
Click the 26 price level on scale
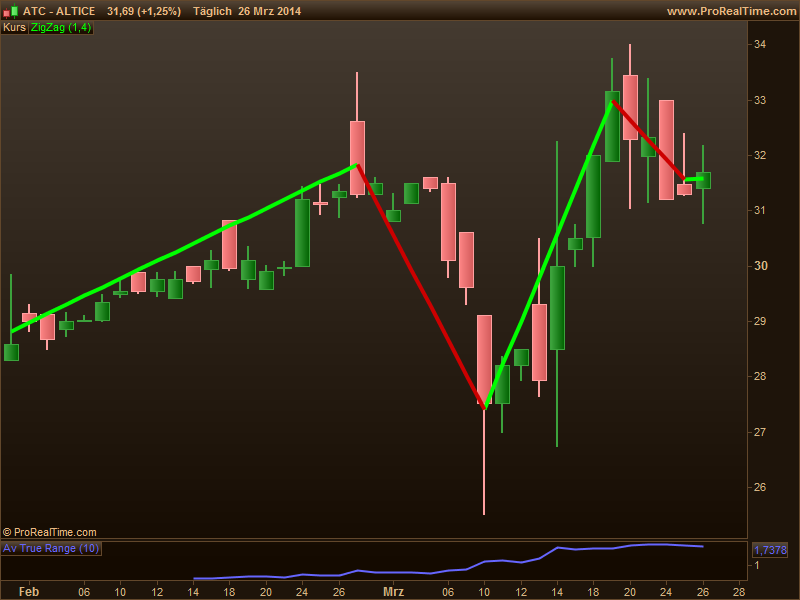760,487
